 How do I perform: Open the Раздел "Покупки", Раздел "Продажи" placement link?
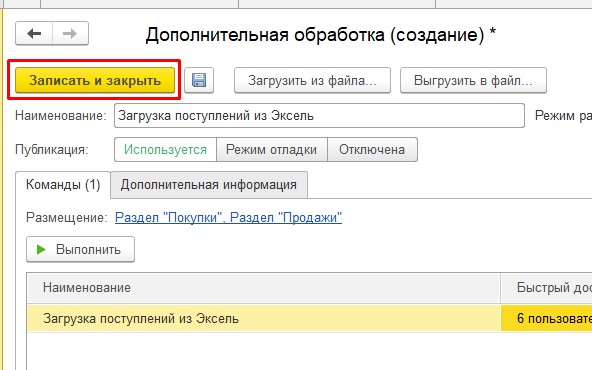point(228,217)
